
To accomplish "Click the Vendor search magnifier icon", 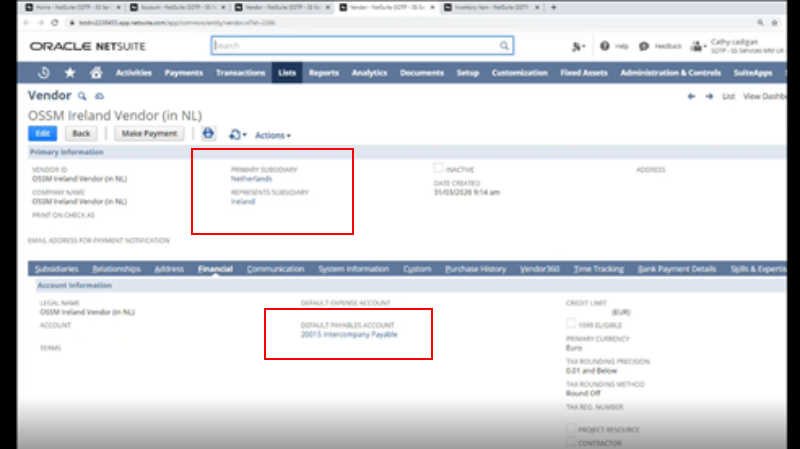I will 82,96.
